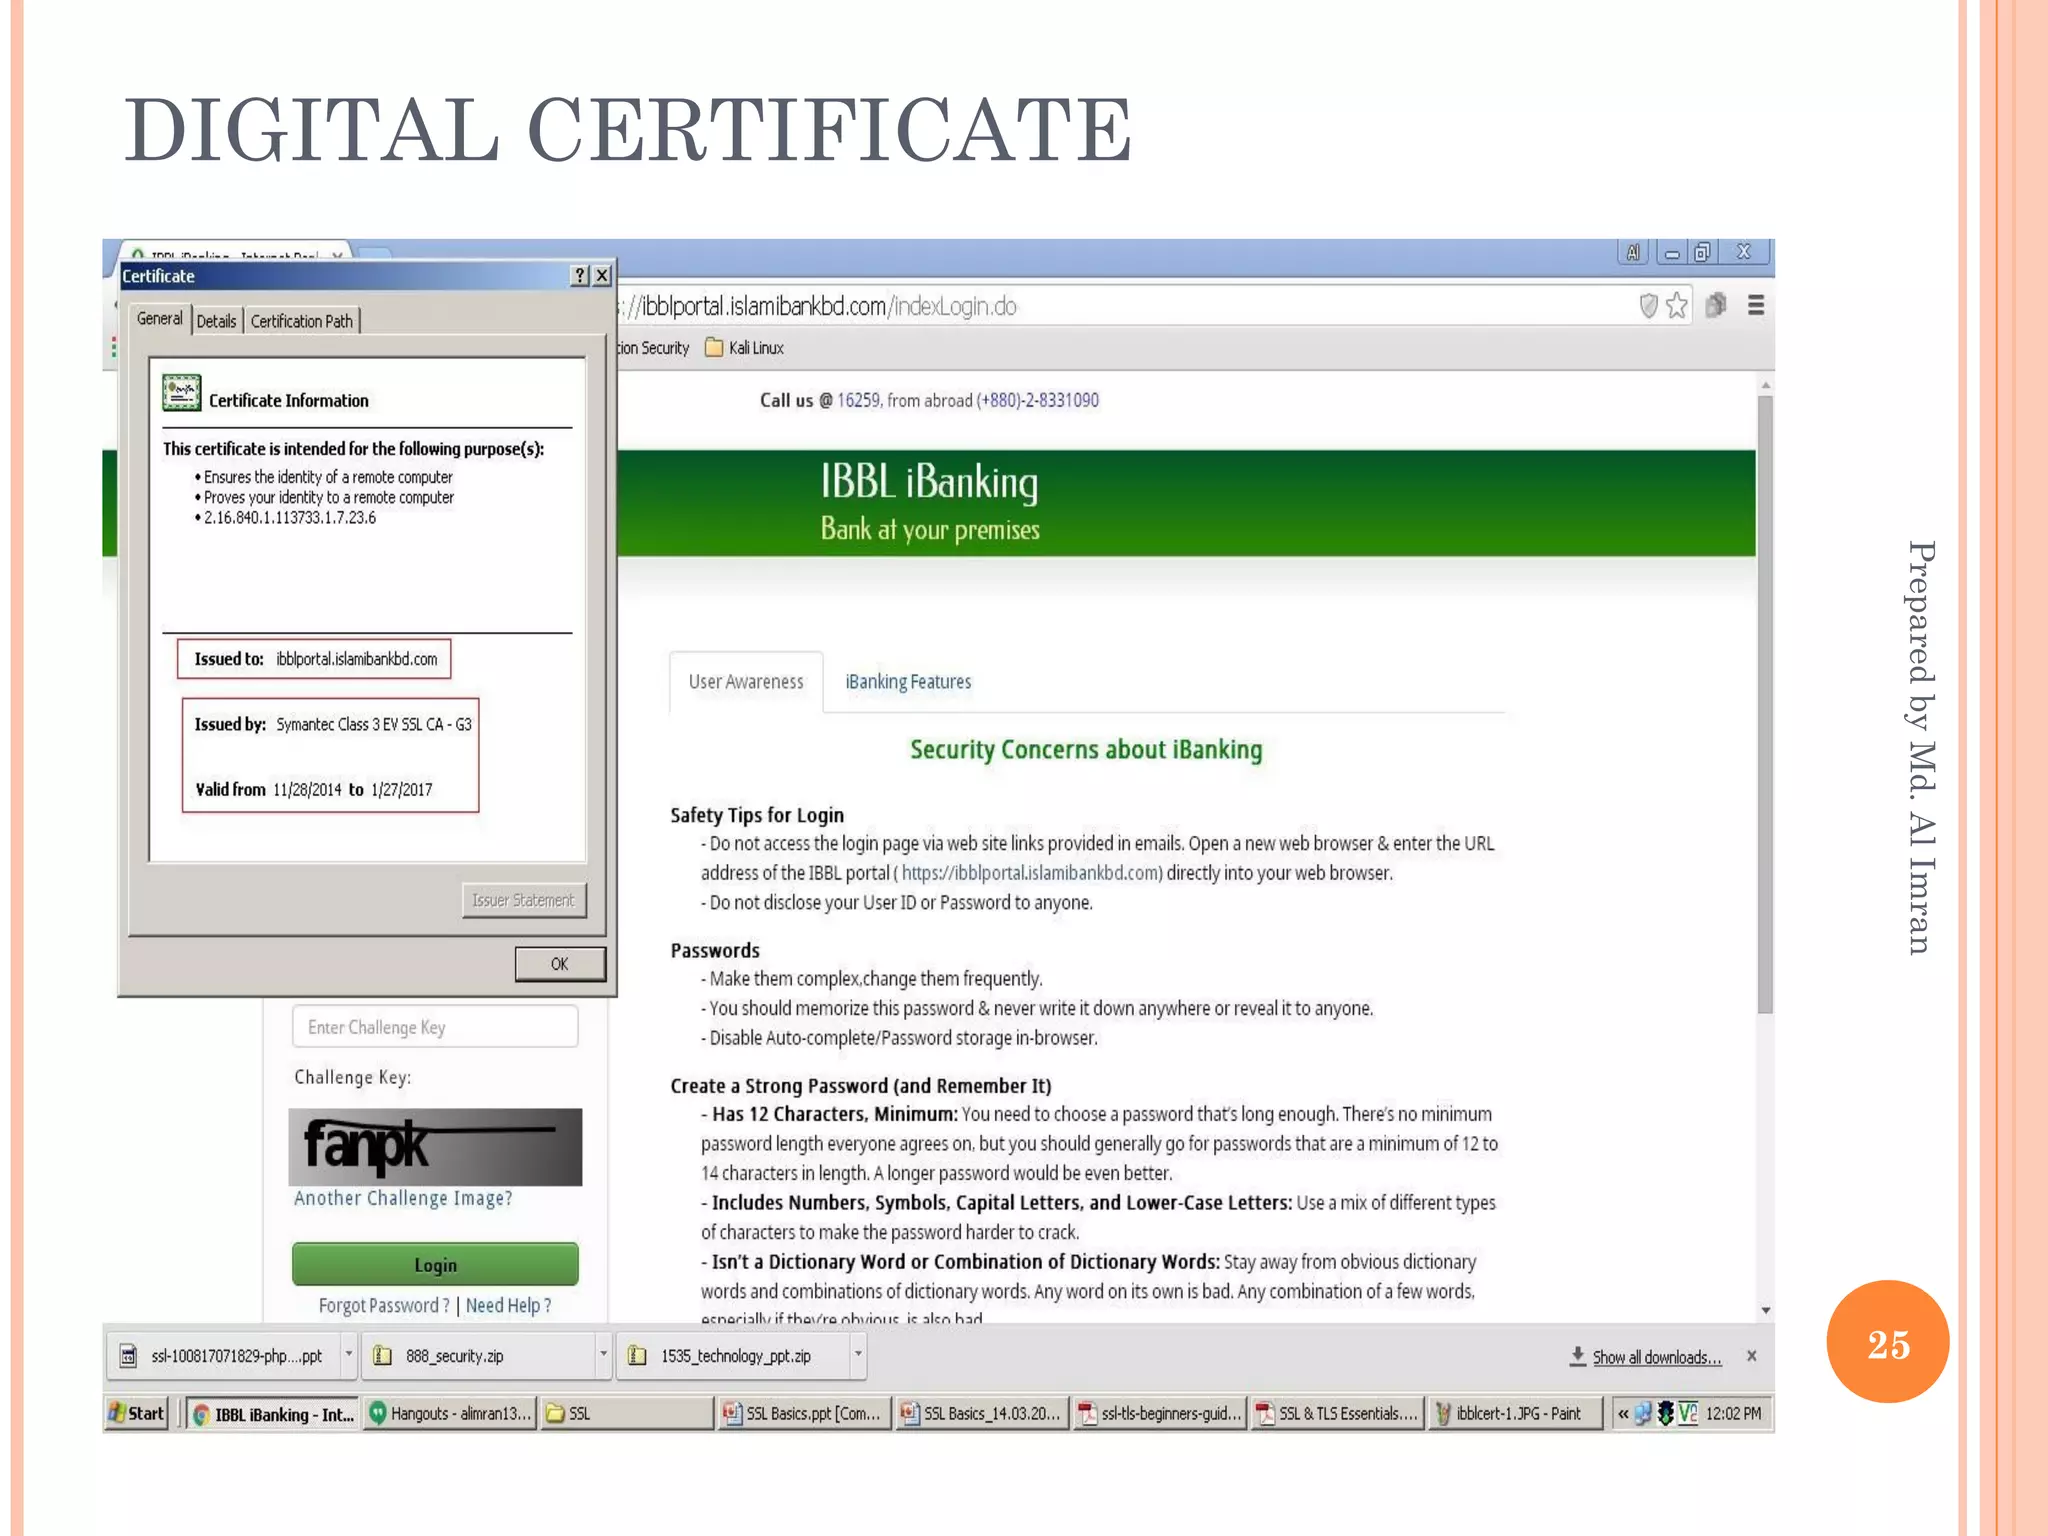This screenshot has height=1536, width=2048.
Task: Click the fanpk captcha challenge image
Action: click(x=435, y=1146)
